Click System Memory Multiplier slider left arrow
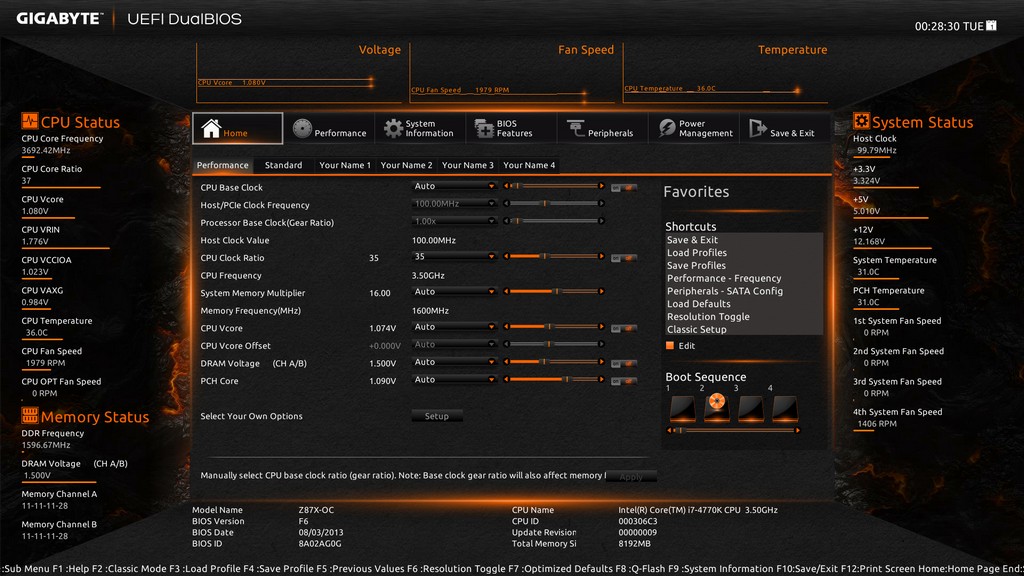Image resolution: width=1024 pixels, height=576 pixels. pyautogui.click(x=506, y=291)
